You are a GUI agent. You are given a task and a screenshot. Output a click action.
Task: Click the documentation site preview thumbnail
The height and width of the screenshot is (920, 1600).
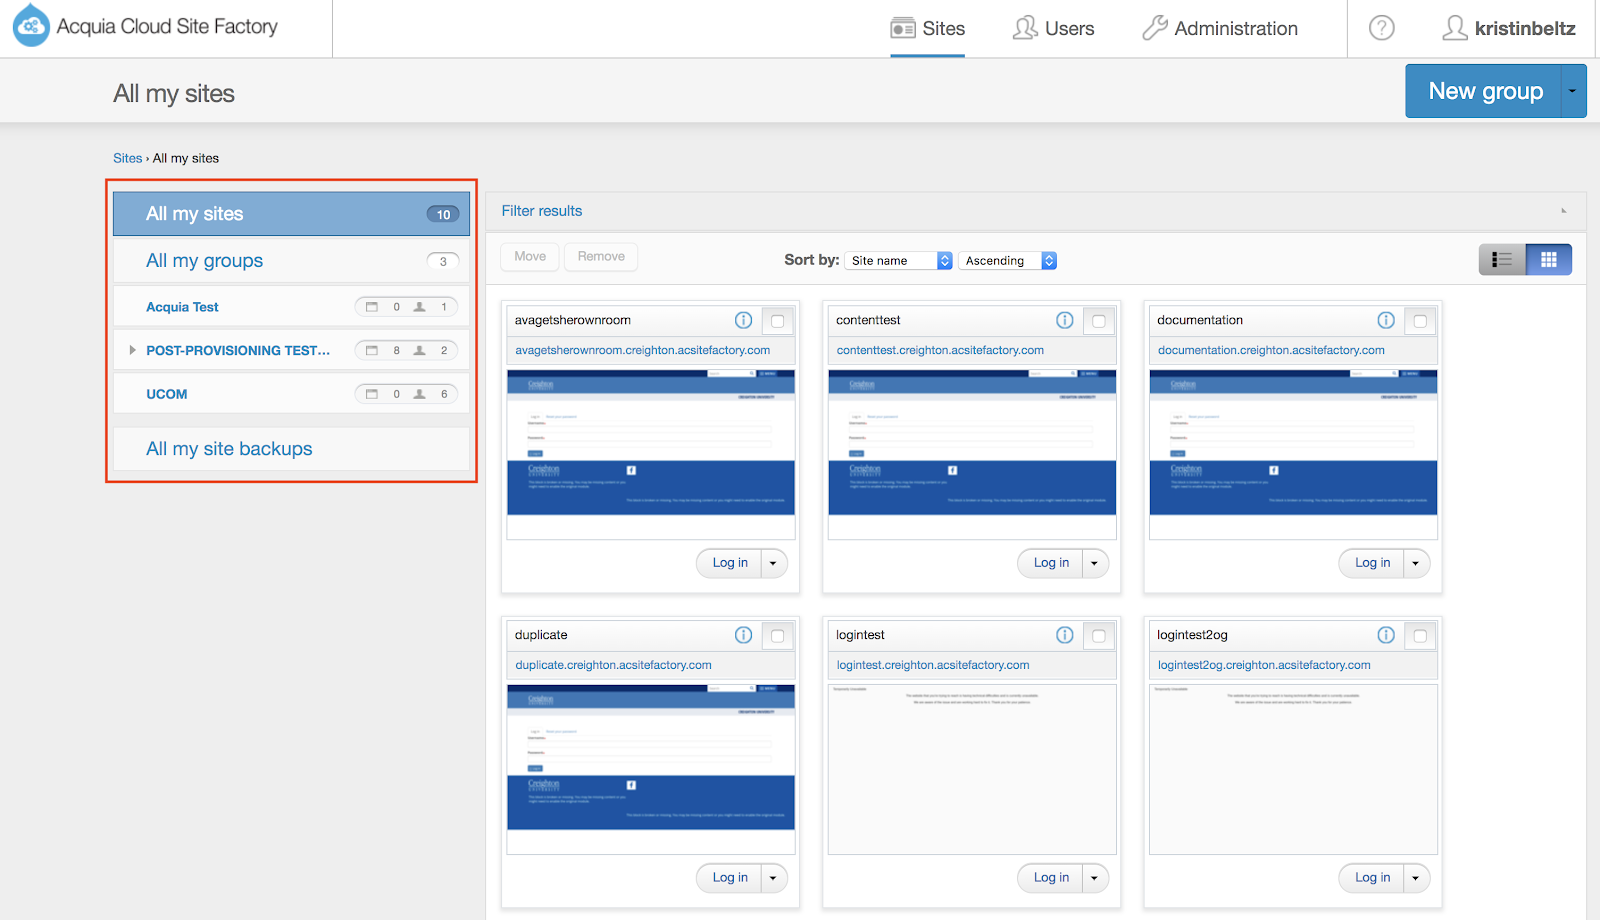pos(1293,455)
